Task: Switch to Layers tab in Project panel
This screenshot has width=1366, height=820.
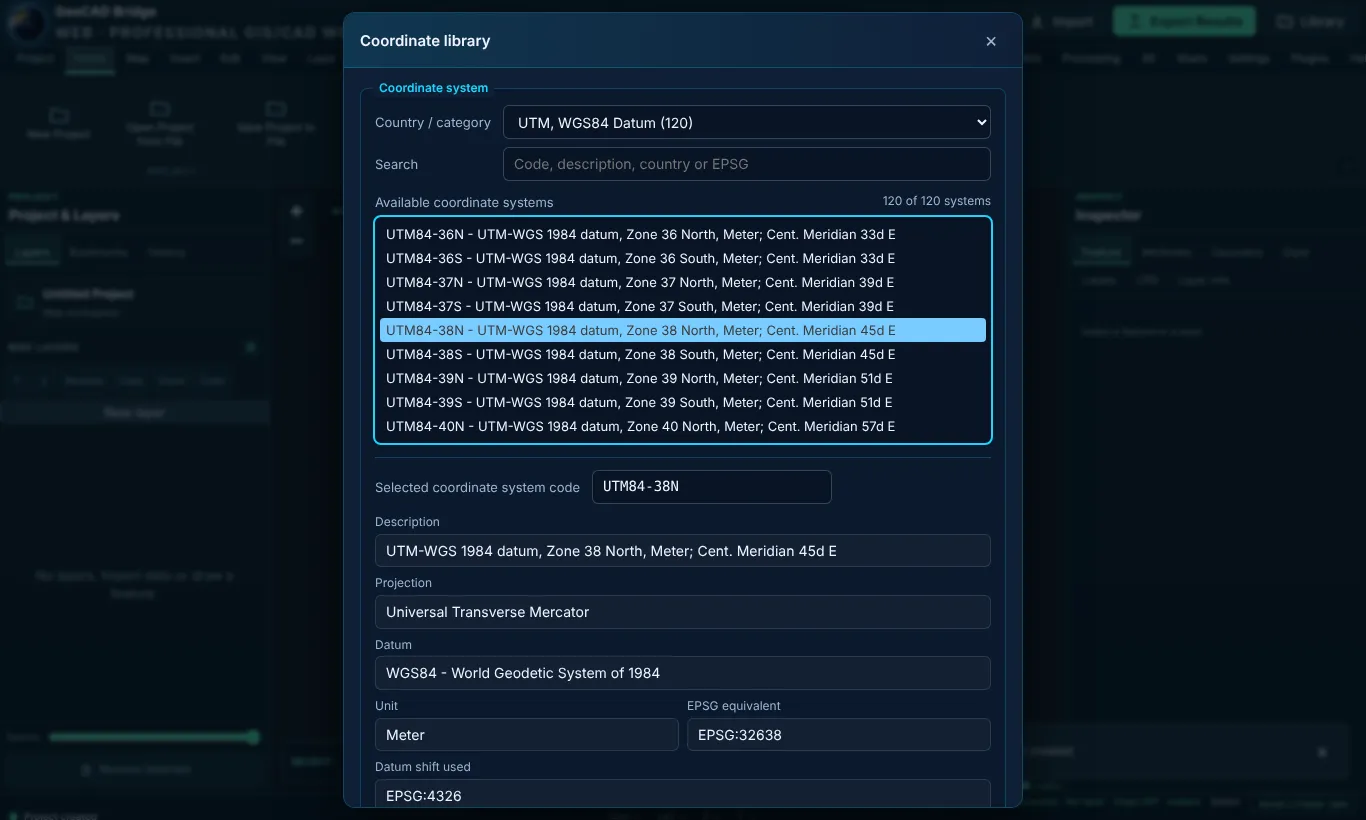Action: point(33,253)
